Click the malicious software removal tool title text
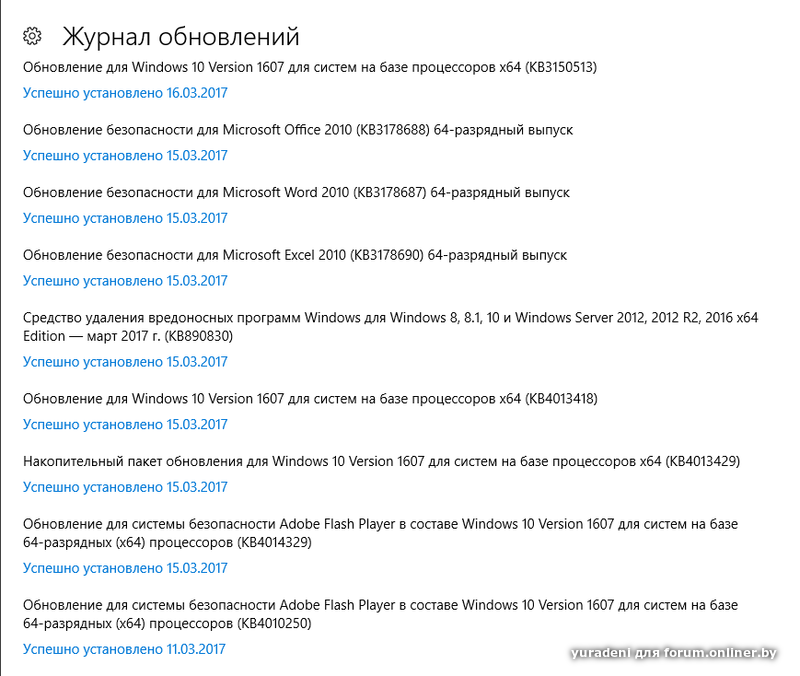 pyautogui.click(x=390, y=327)
